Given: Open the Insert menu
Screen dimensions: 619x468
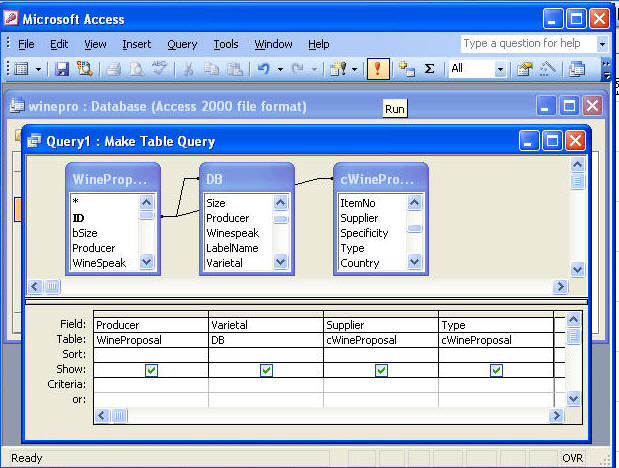Looking at the screenshot, I should coord(137,44).
